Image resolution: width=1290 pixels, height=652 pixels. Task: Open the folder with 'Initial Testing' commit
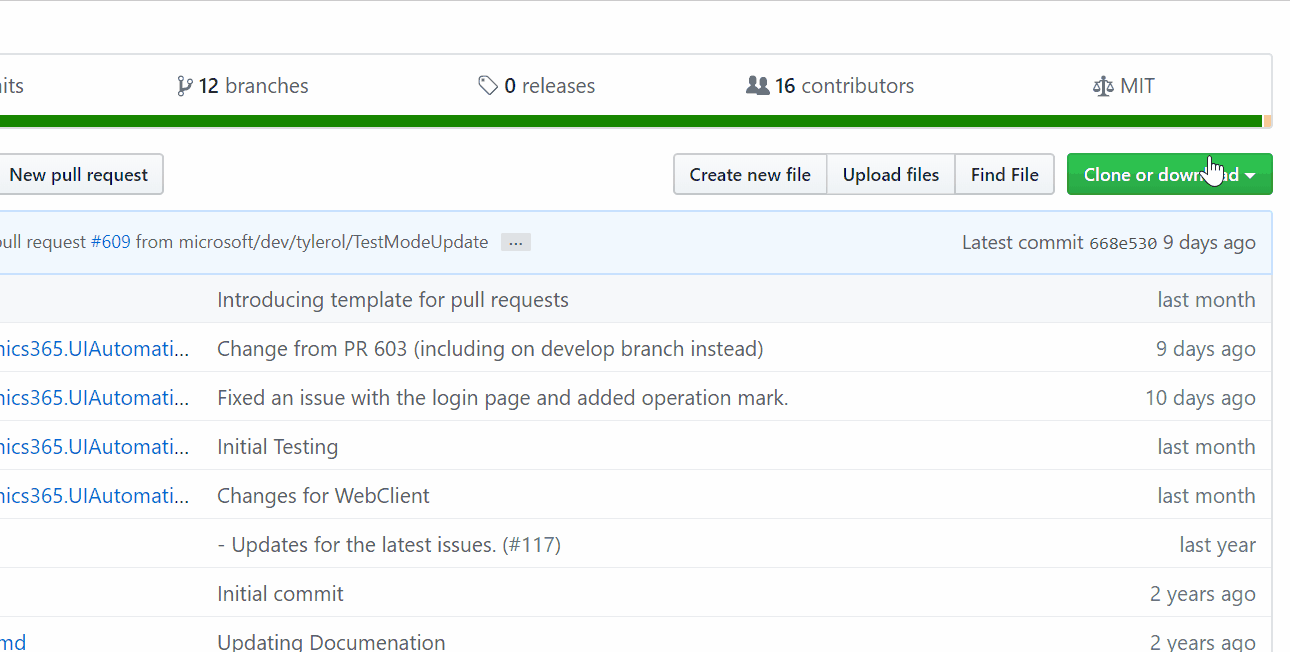click(94, 447)
